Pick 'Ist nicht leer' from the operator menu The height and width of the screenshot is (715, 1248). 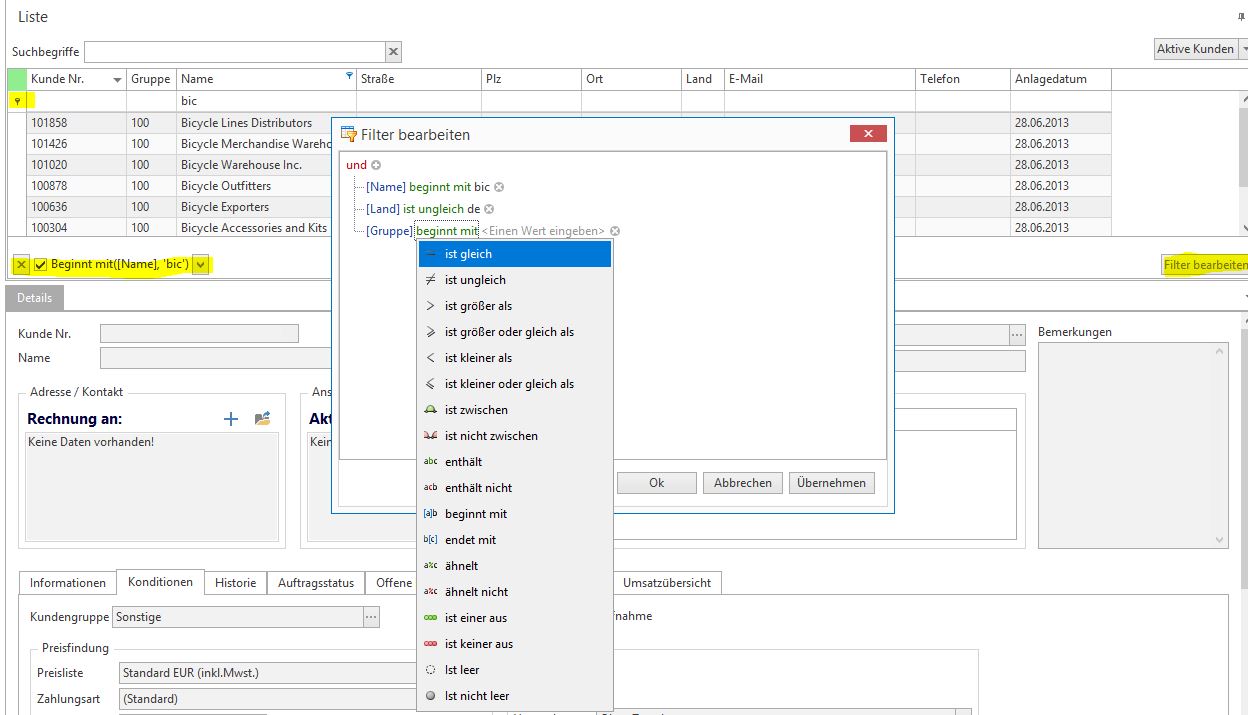tap(477, 696)
